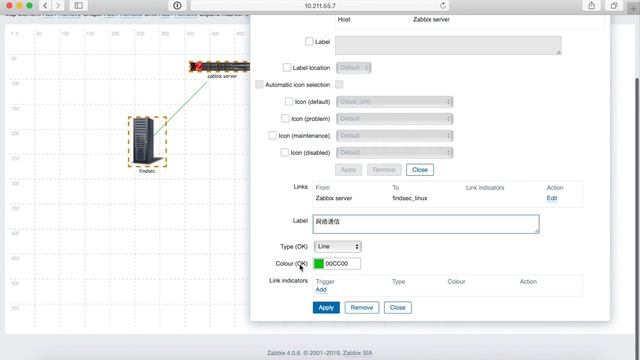Go forward with Safari forward arrow

coord(58,6)
